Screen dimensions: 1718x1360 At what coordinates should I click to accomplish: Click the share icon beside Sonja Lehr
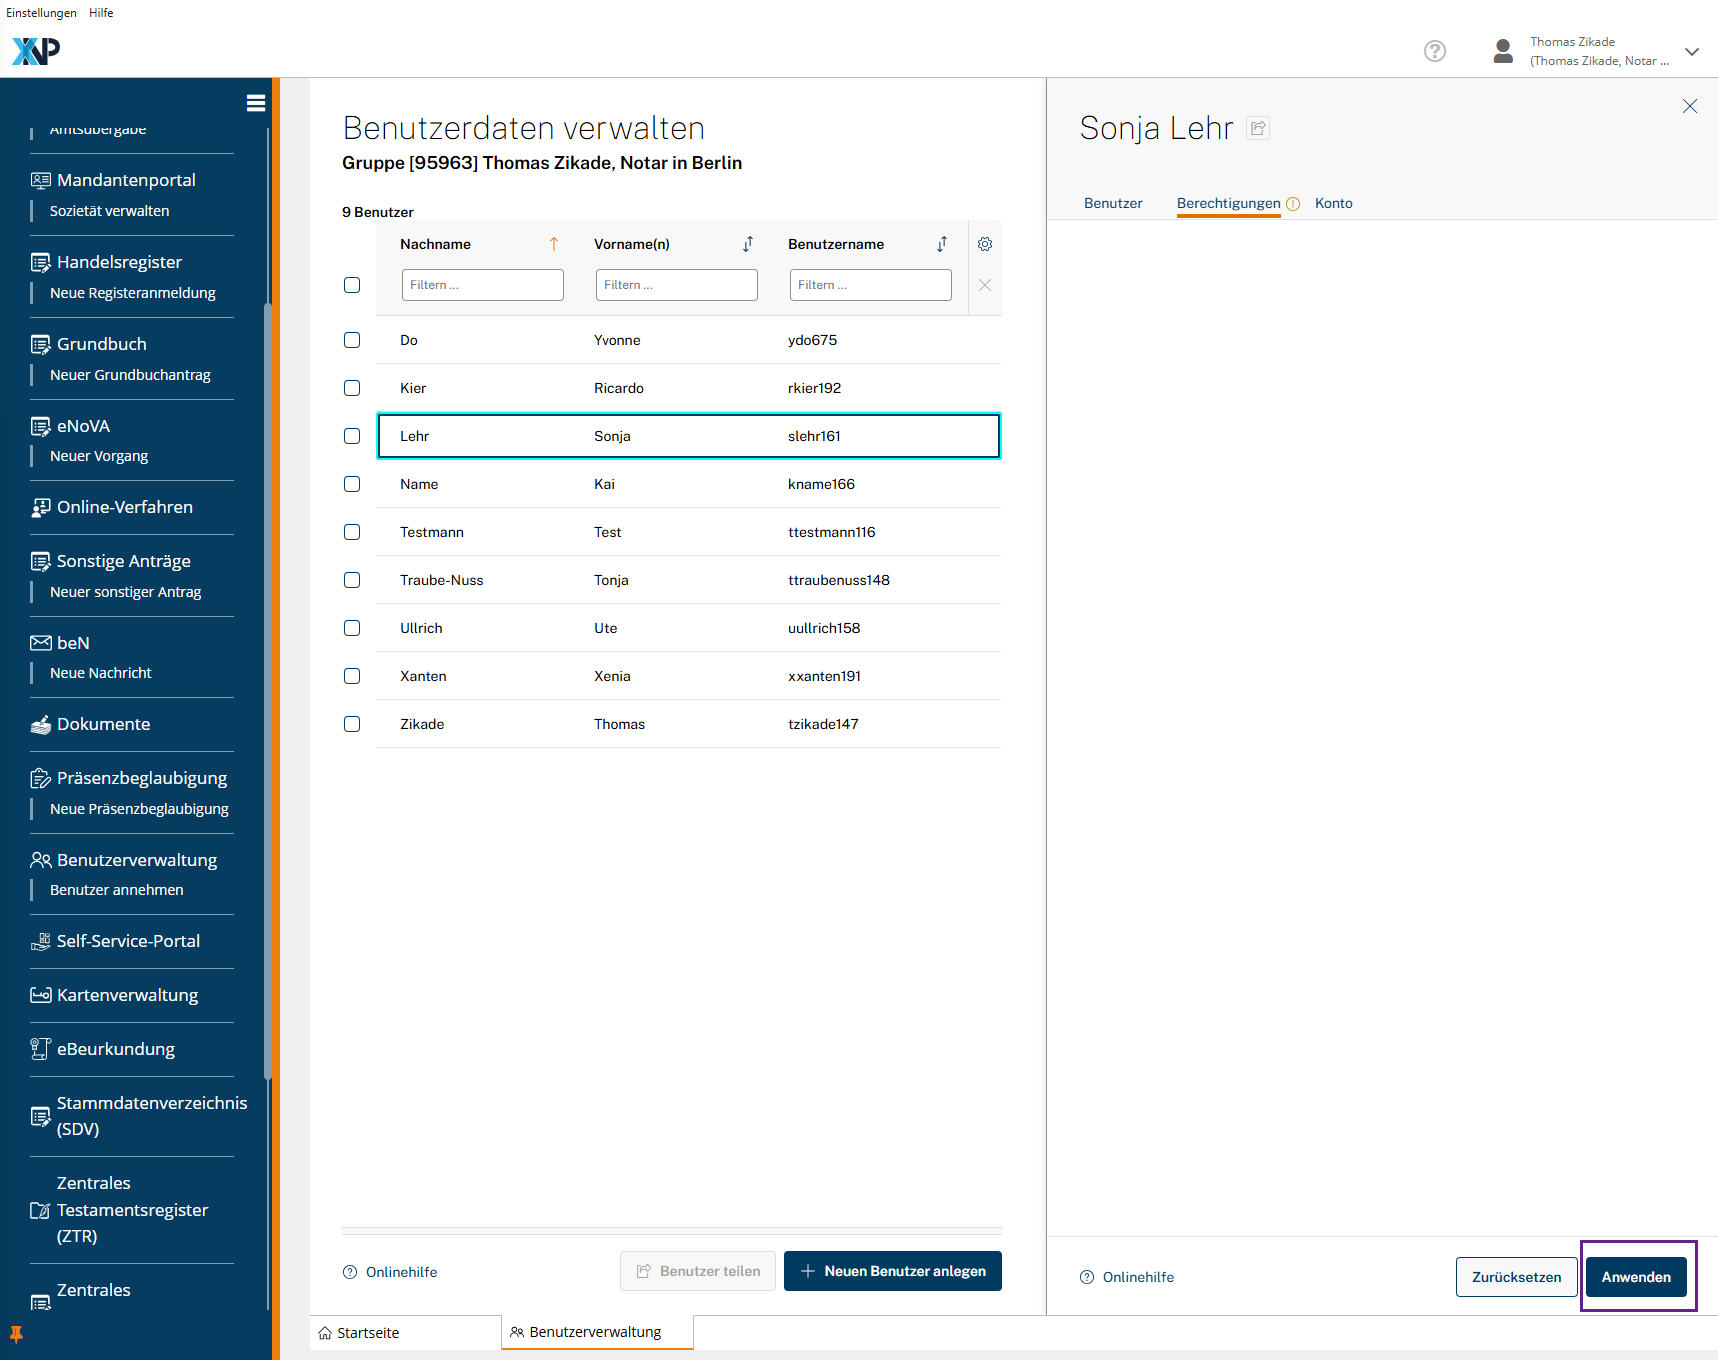pyautogui.click(x=1258, y=128)
